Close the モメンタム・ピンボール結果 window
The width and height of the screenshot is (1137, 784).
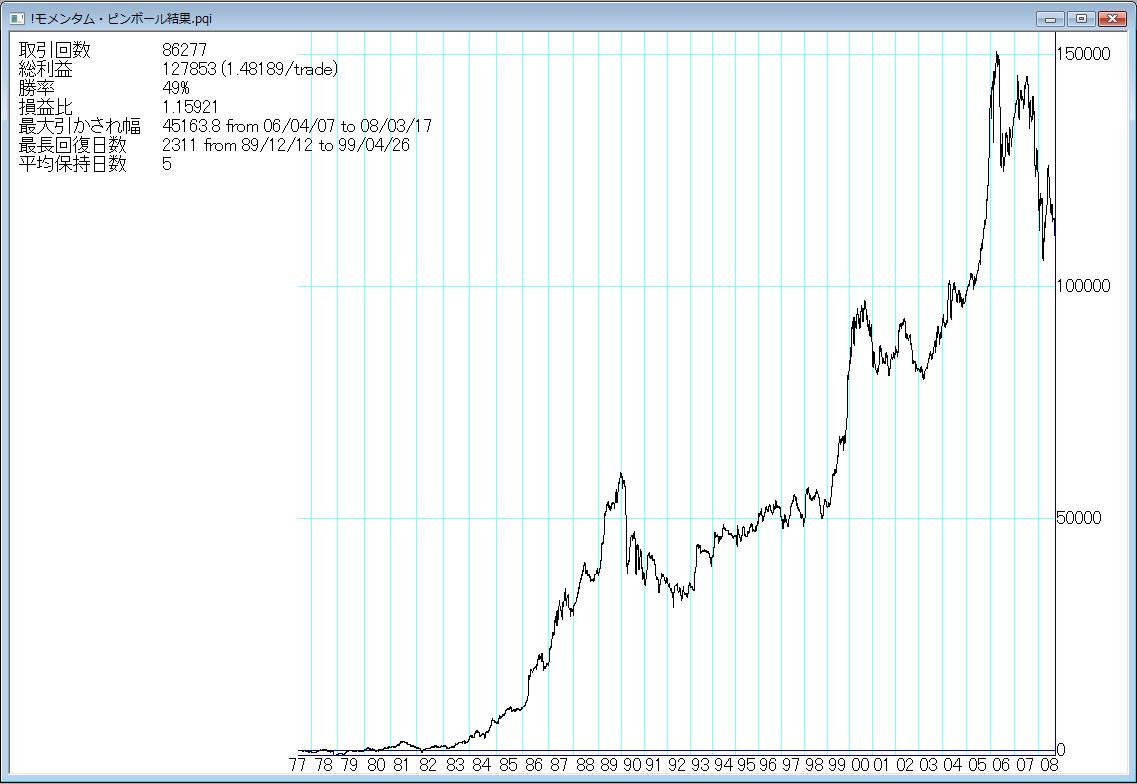click(x=1111, y=18)
